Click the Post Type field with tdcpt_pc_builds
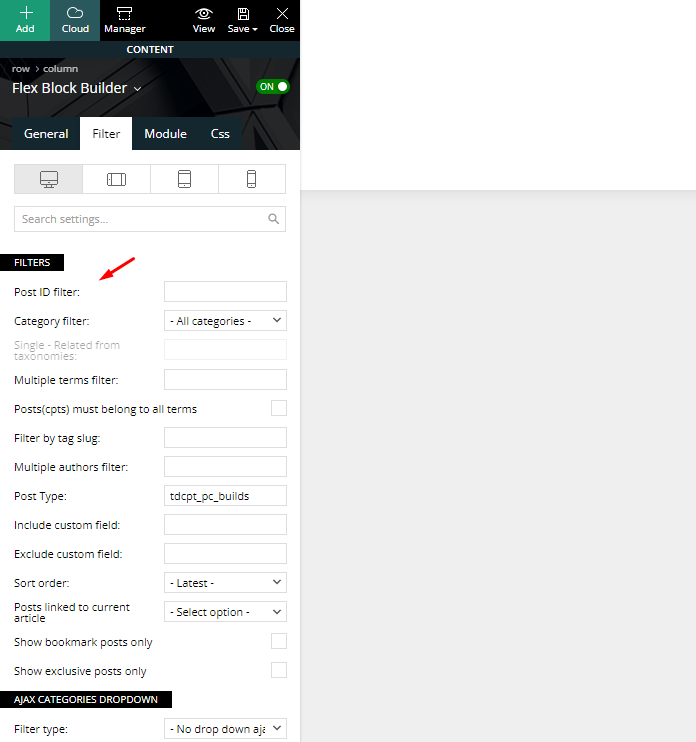The width and height of the screenshot is (696, 742). point(225,496)
